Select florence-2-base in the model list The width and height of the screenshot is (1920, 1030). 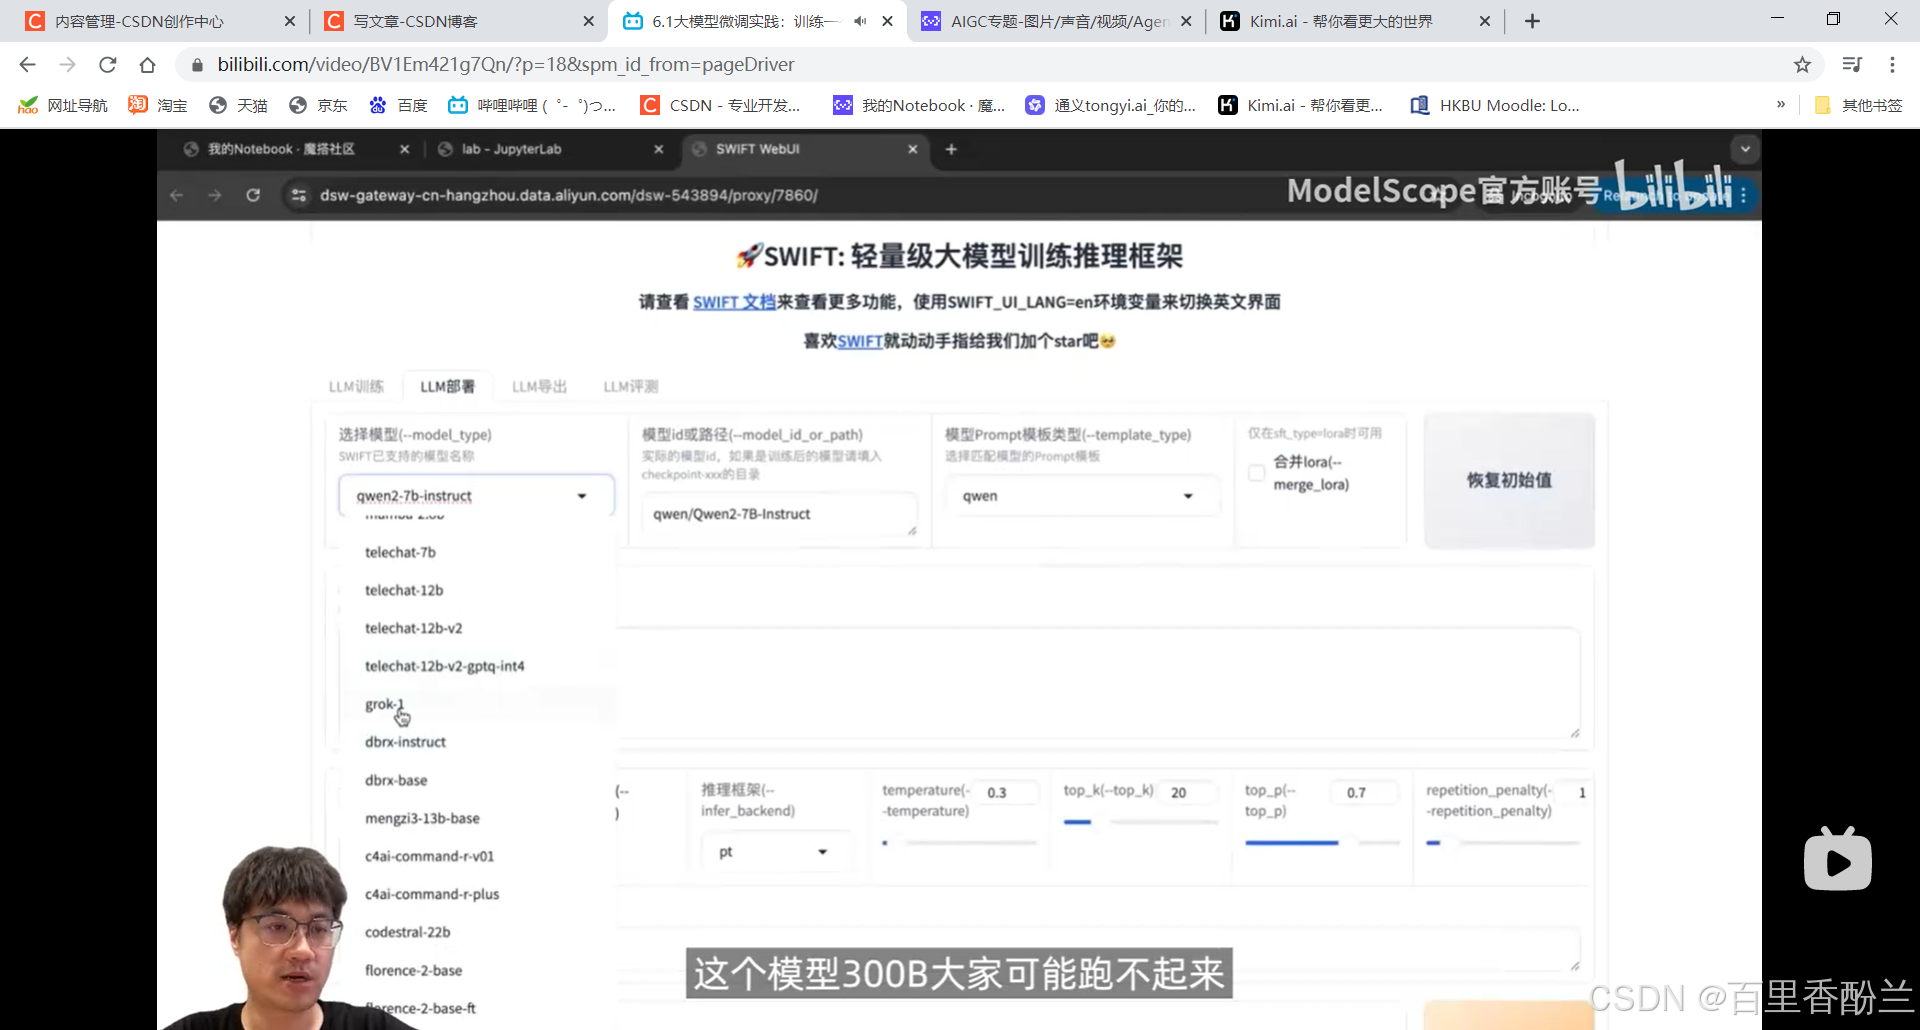pyautogui.click(x=413, y=970)
